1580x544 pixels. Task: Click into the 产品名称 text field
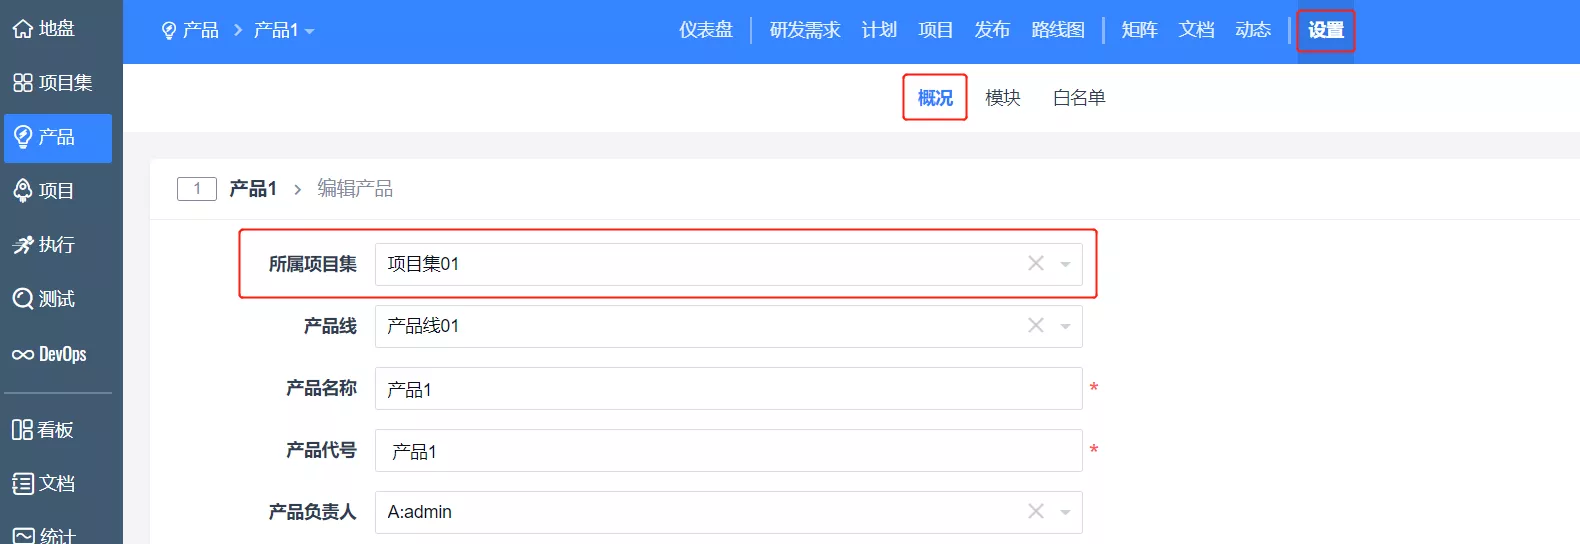click(x=728, y=389)
